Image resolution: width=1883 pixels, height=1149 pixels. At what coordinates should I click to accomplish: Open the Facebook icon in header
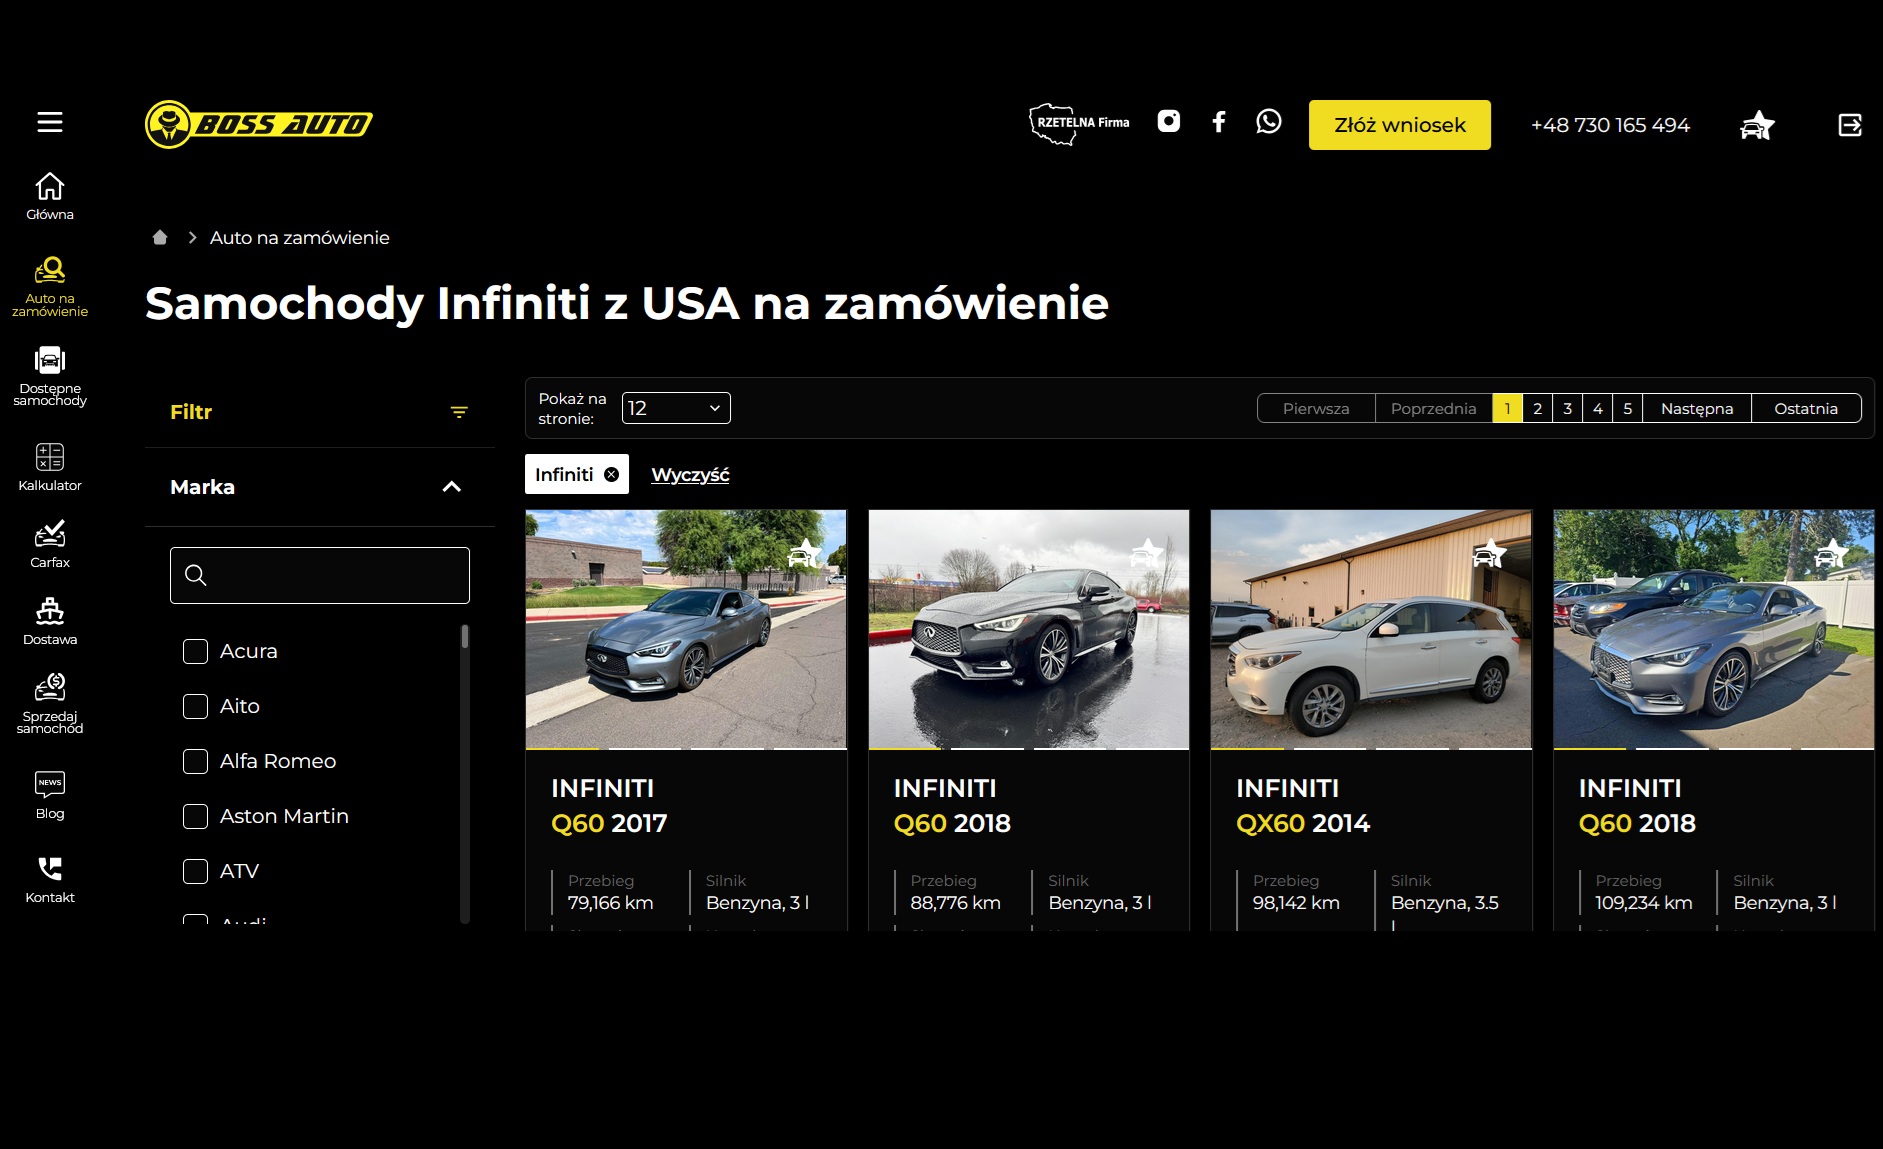tap(1218, 122)
